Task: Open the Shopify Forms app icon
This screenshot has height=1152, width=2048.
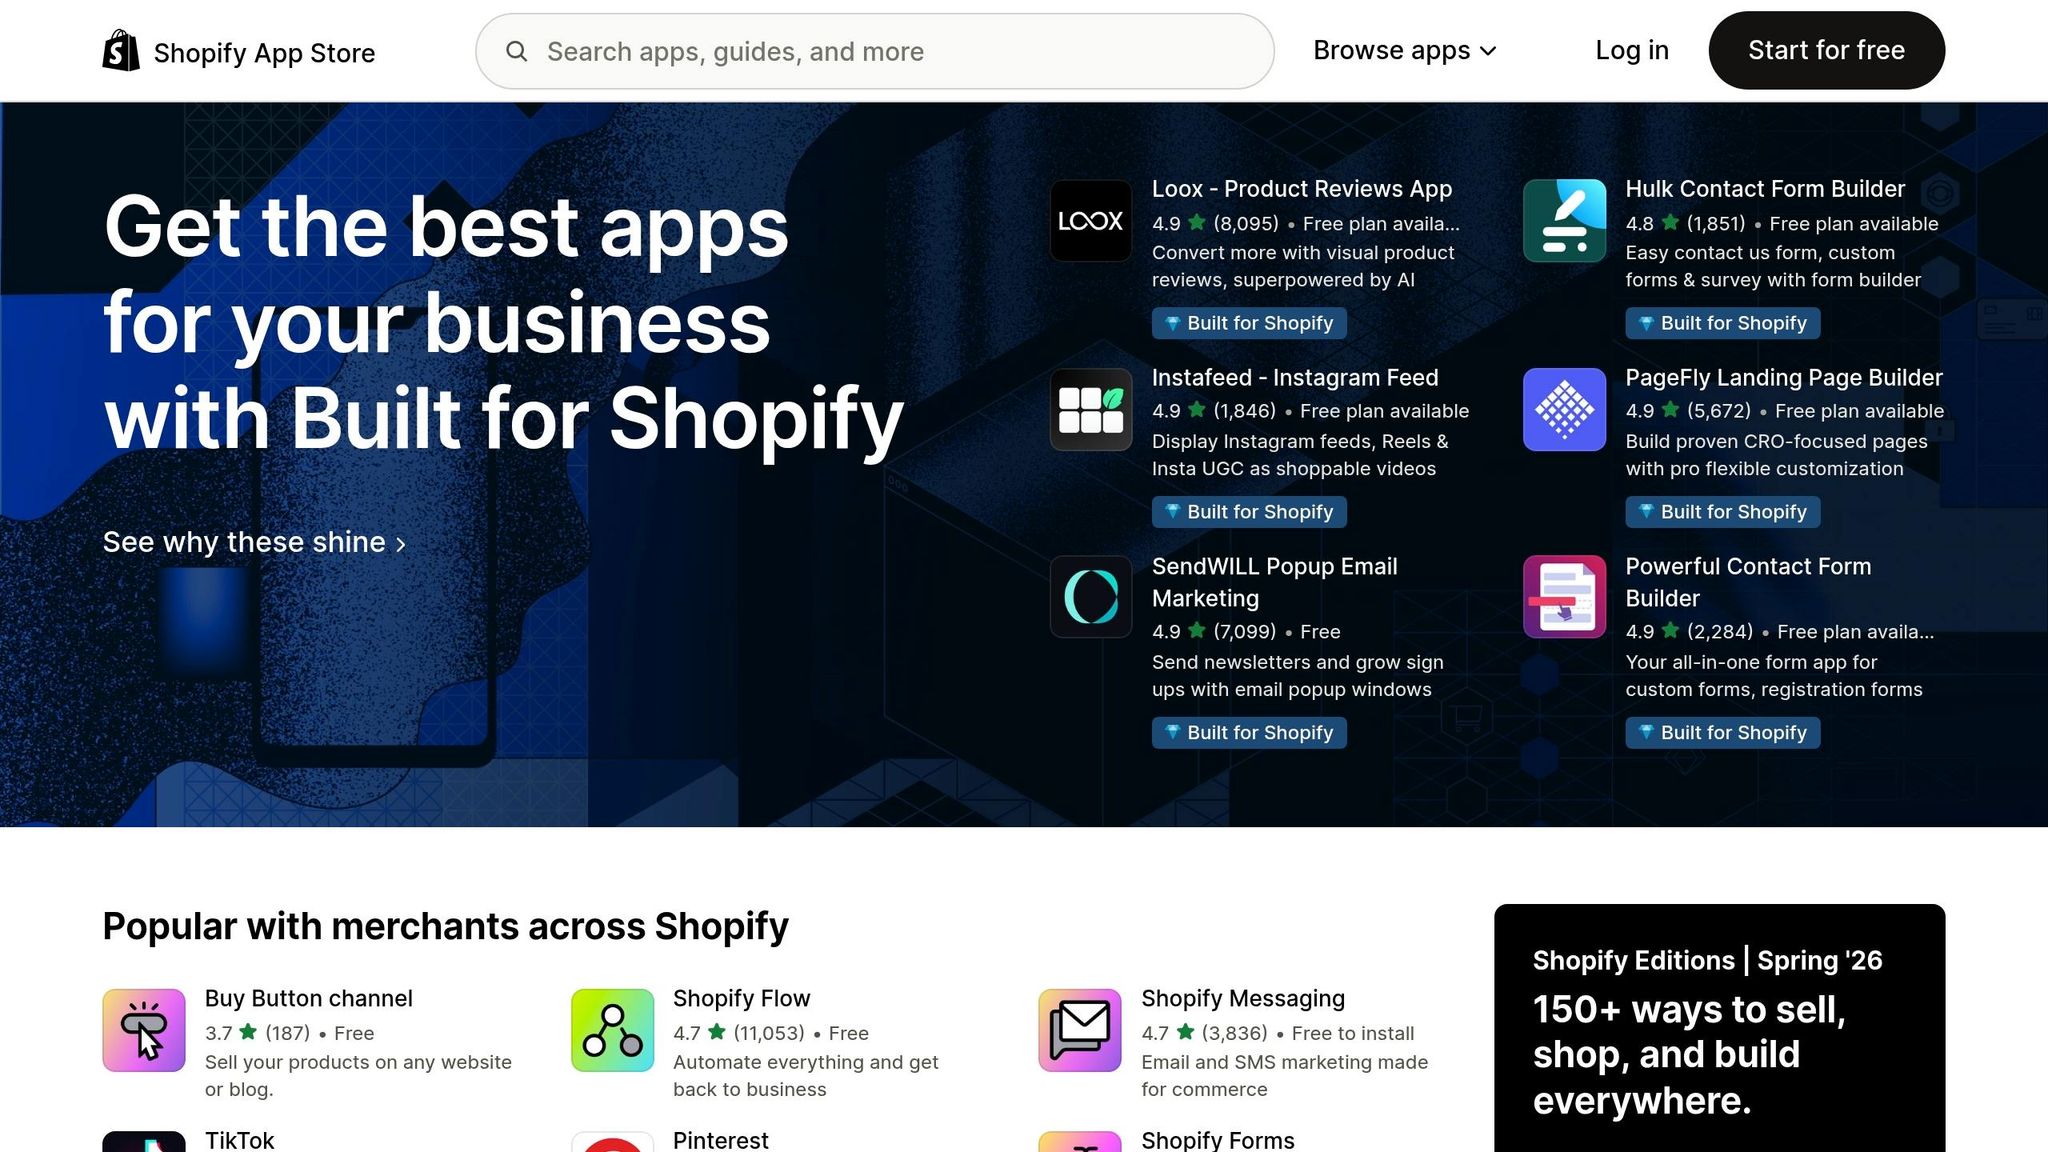Action: pos(1080,1142)
